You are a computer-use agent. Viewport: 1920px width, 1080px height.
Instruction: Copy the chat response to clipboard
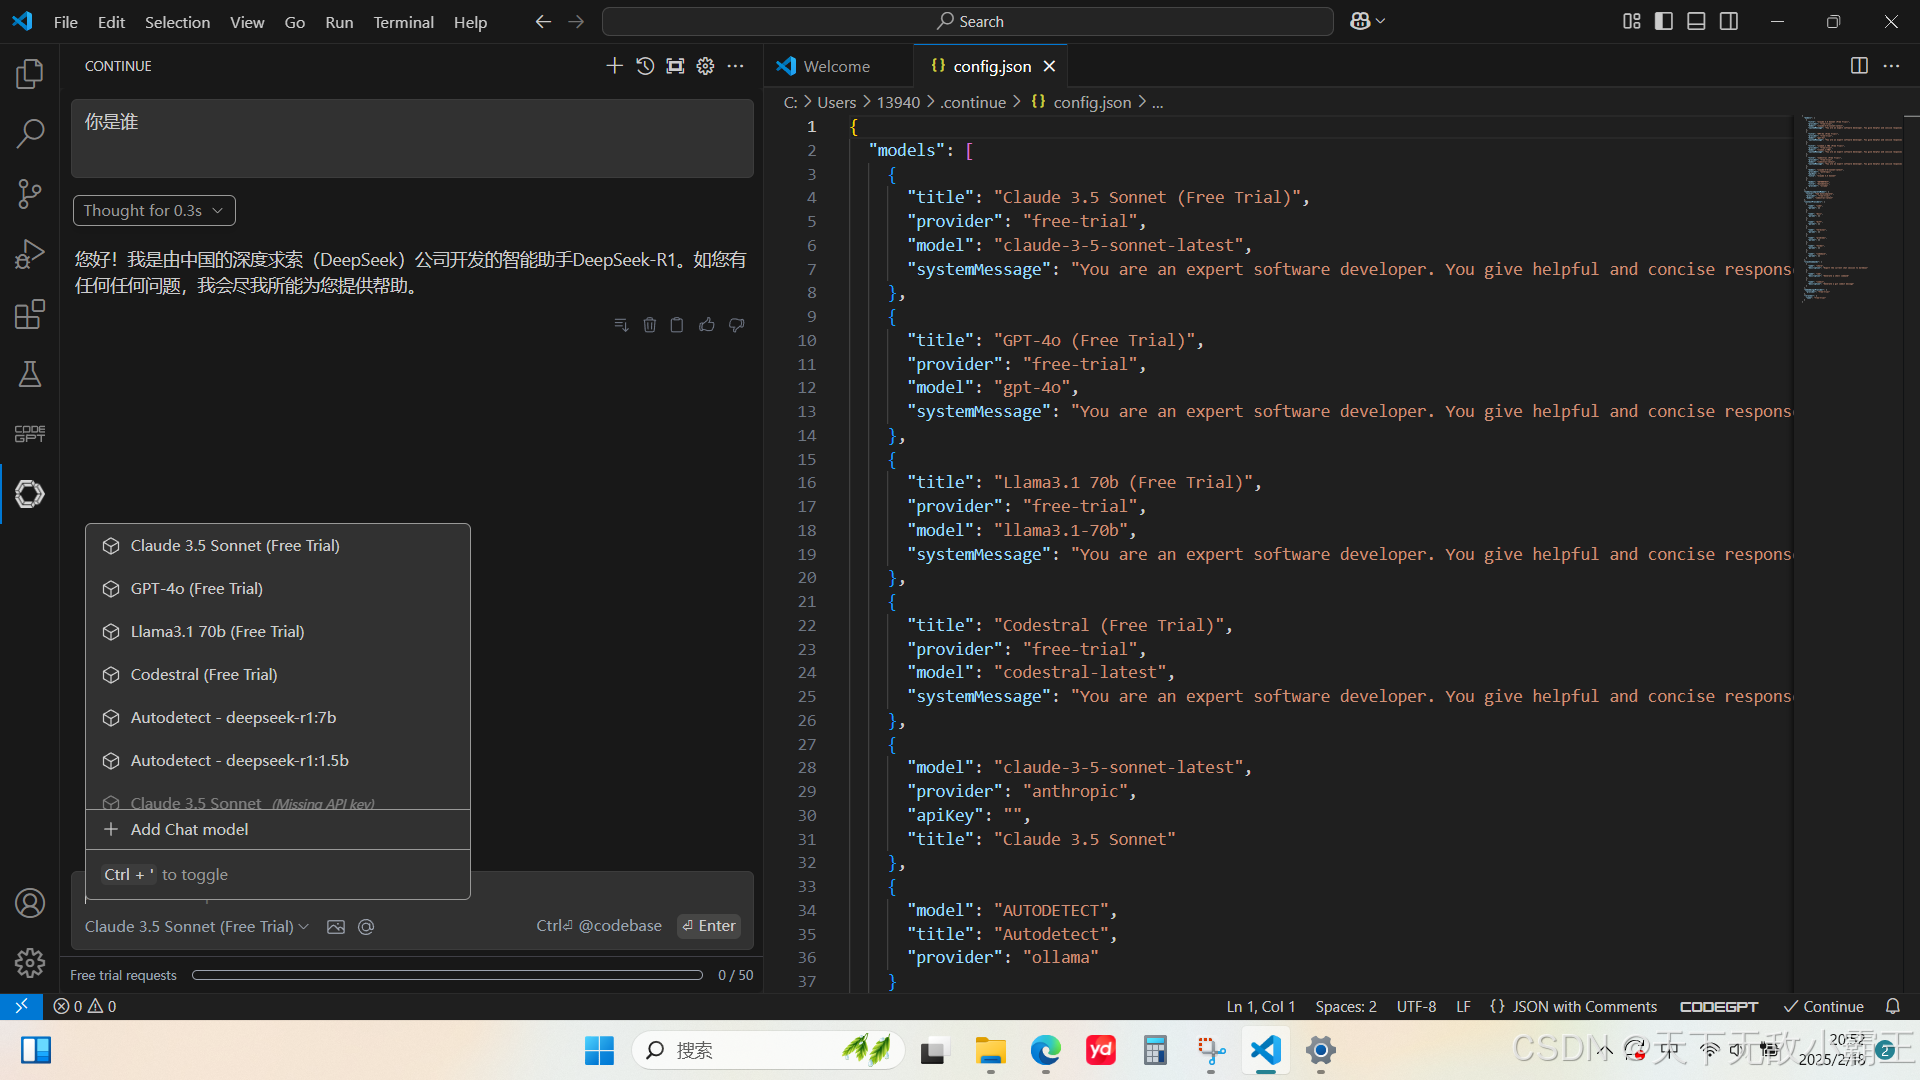677,325
